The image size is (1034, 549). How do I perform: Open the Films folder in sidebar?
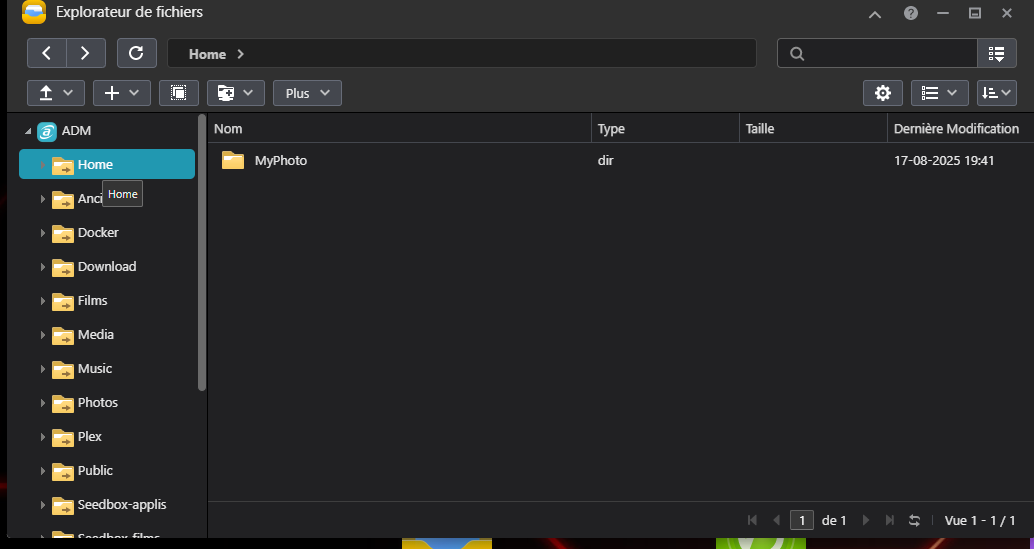pyautogui.click(x=92, y=300)
